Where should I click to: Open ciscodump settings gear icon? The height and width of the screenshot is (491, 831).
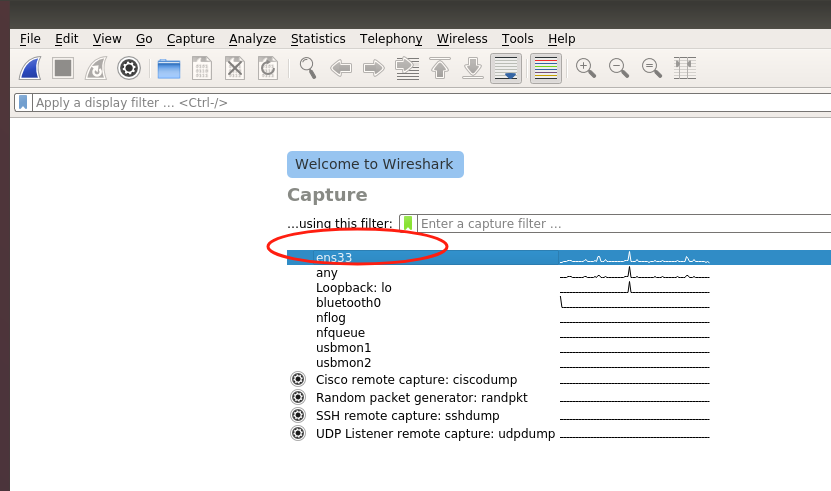pos(298,379)
